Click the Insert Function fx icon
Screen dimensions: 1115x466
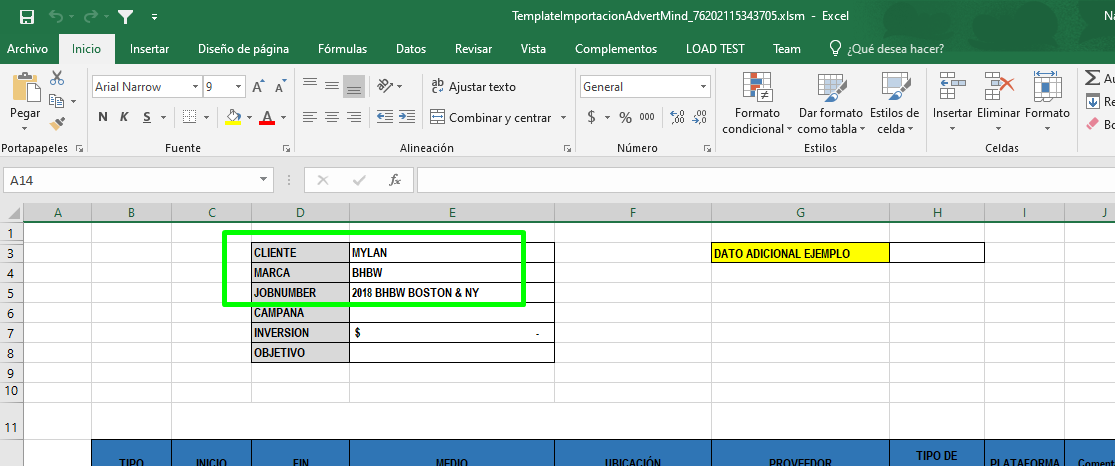click(395, 180)
